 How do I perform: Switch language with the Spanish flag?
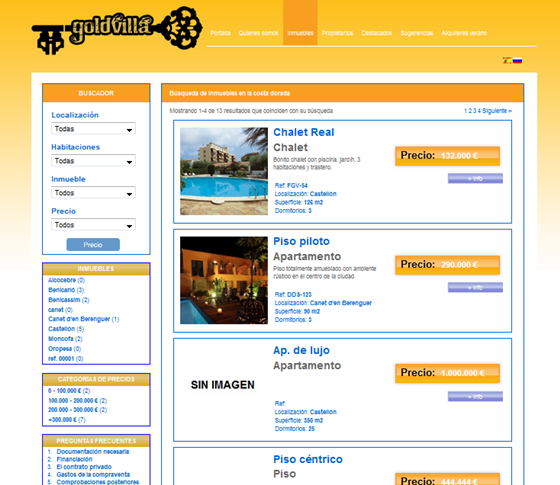click(x=507, y=60)
